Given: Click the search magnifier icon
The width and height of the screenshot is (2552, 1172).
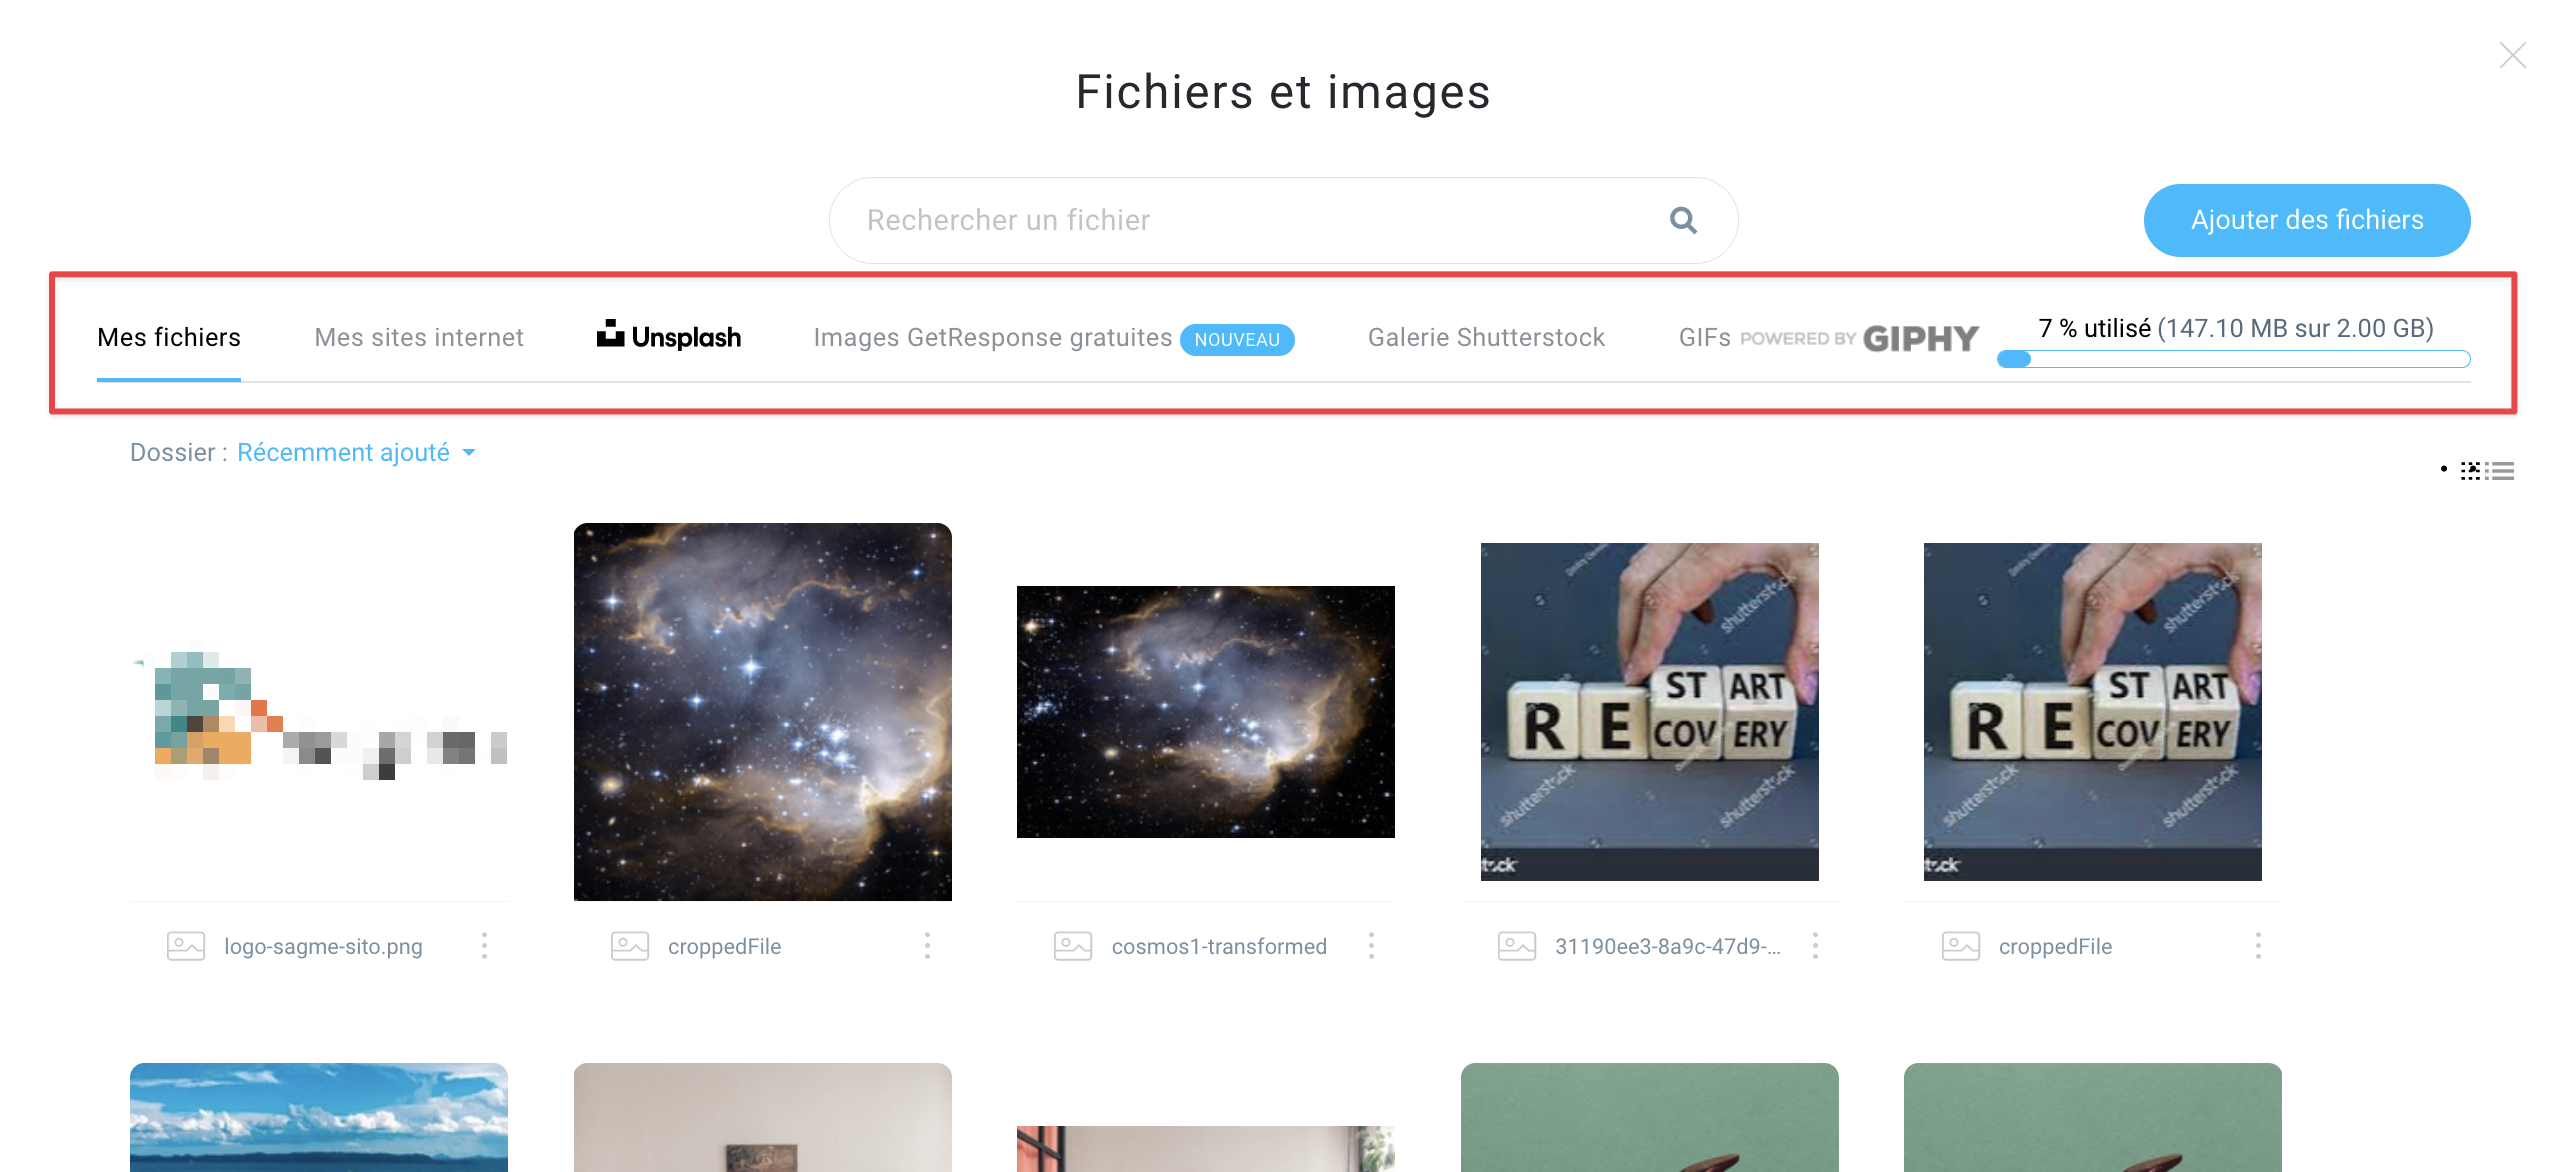Looking at the screenshot, I should coord(1683,221).
